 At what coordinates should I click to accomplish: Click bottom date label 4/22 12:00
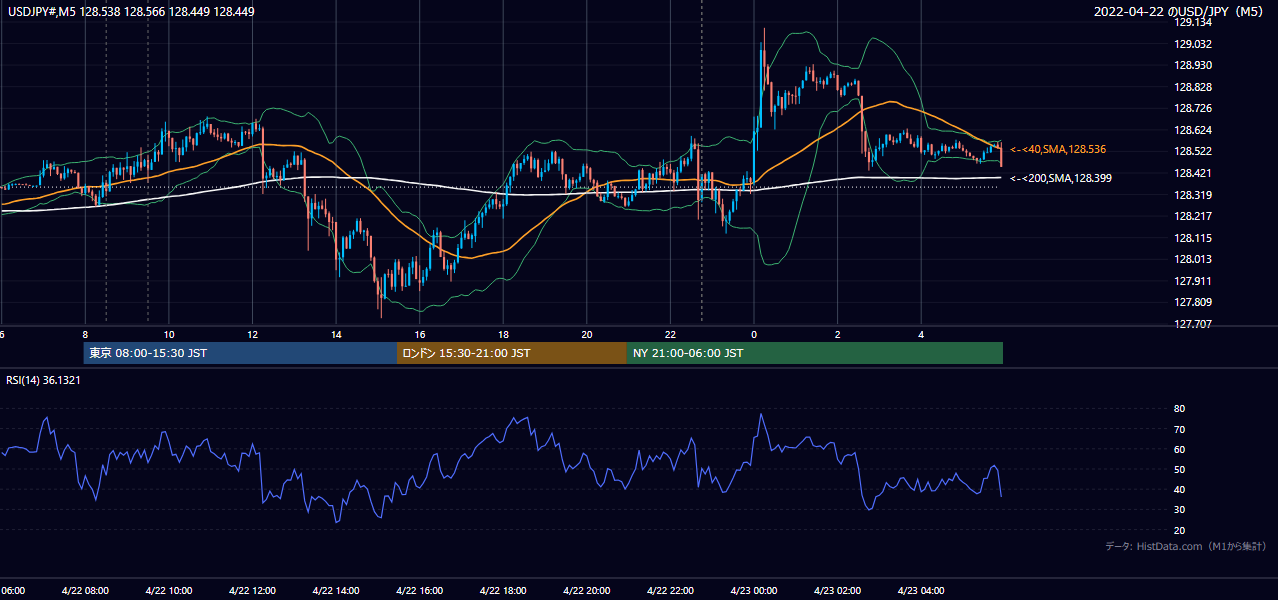click(x=252, y=590)
